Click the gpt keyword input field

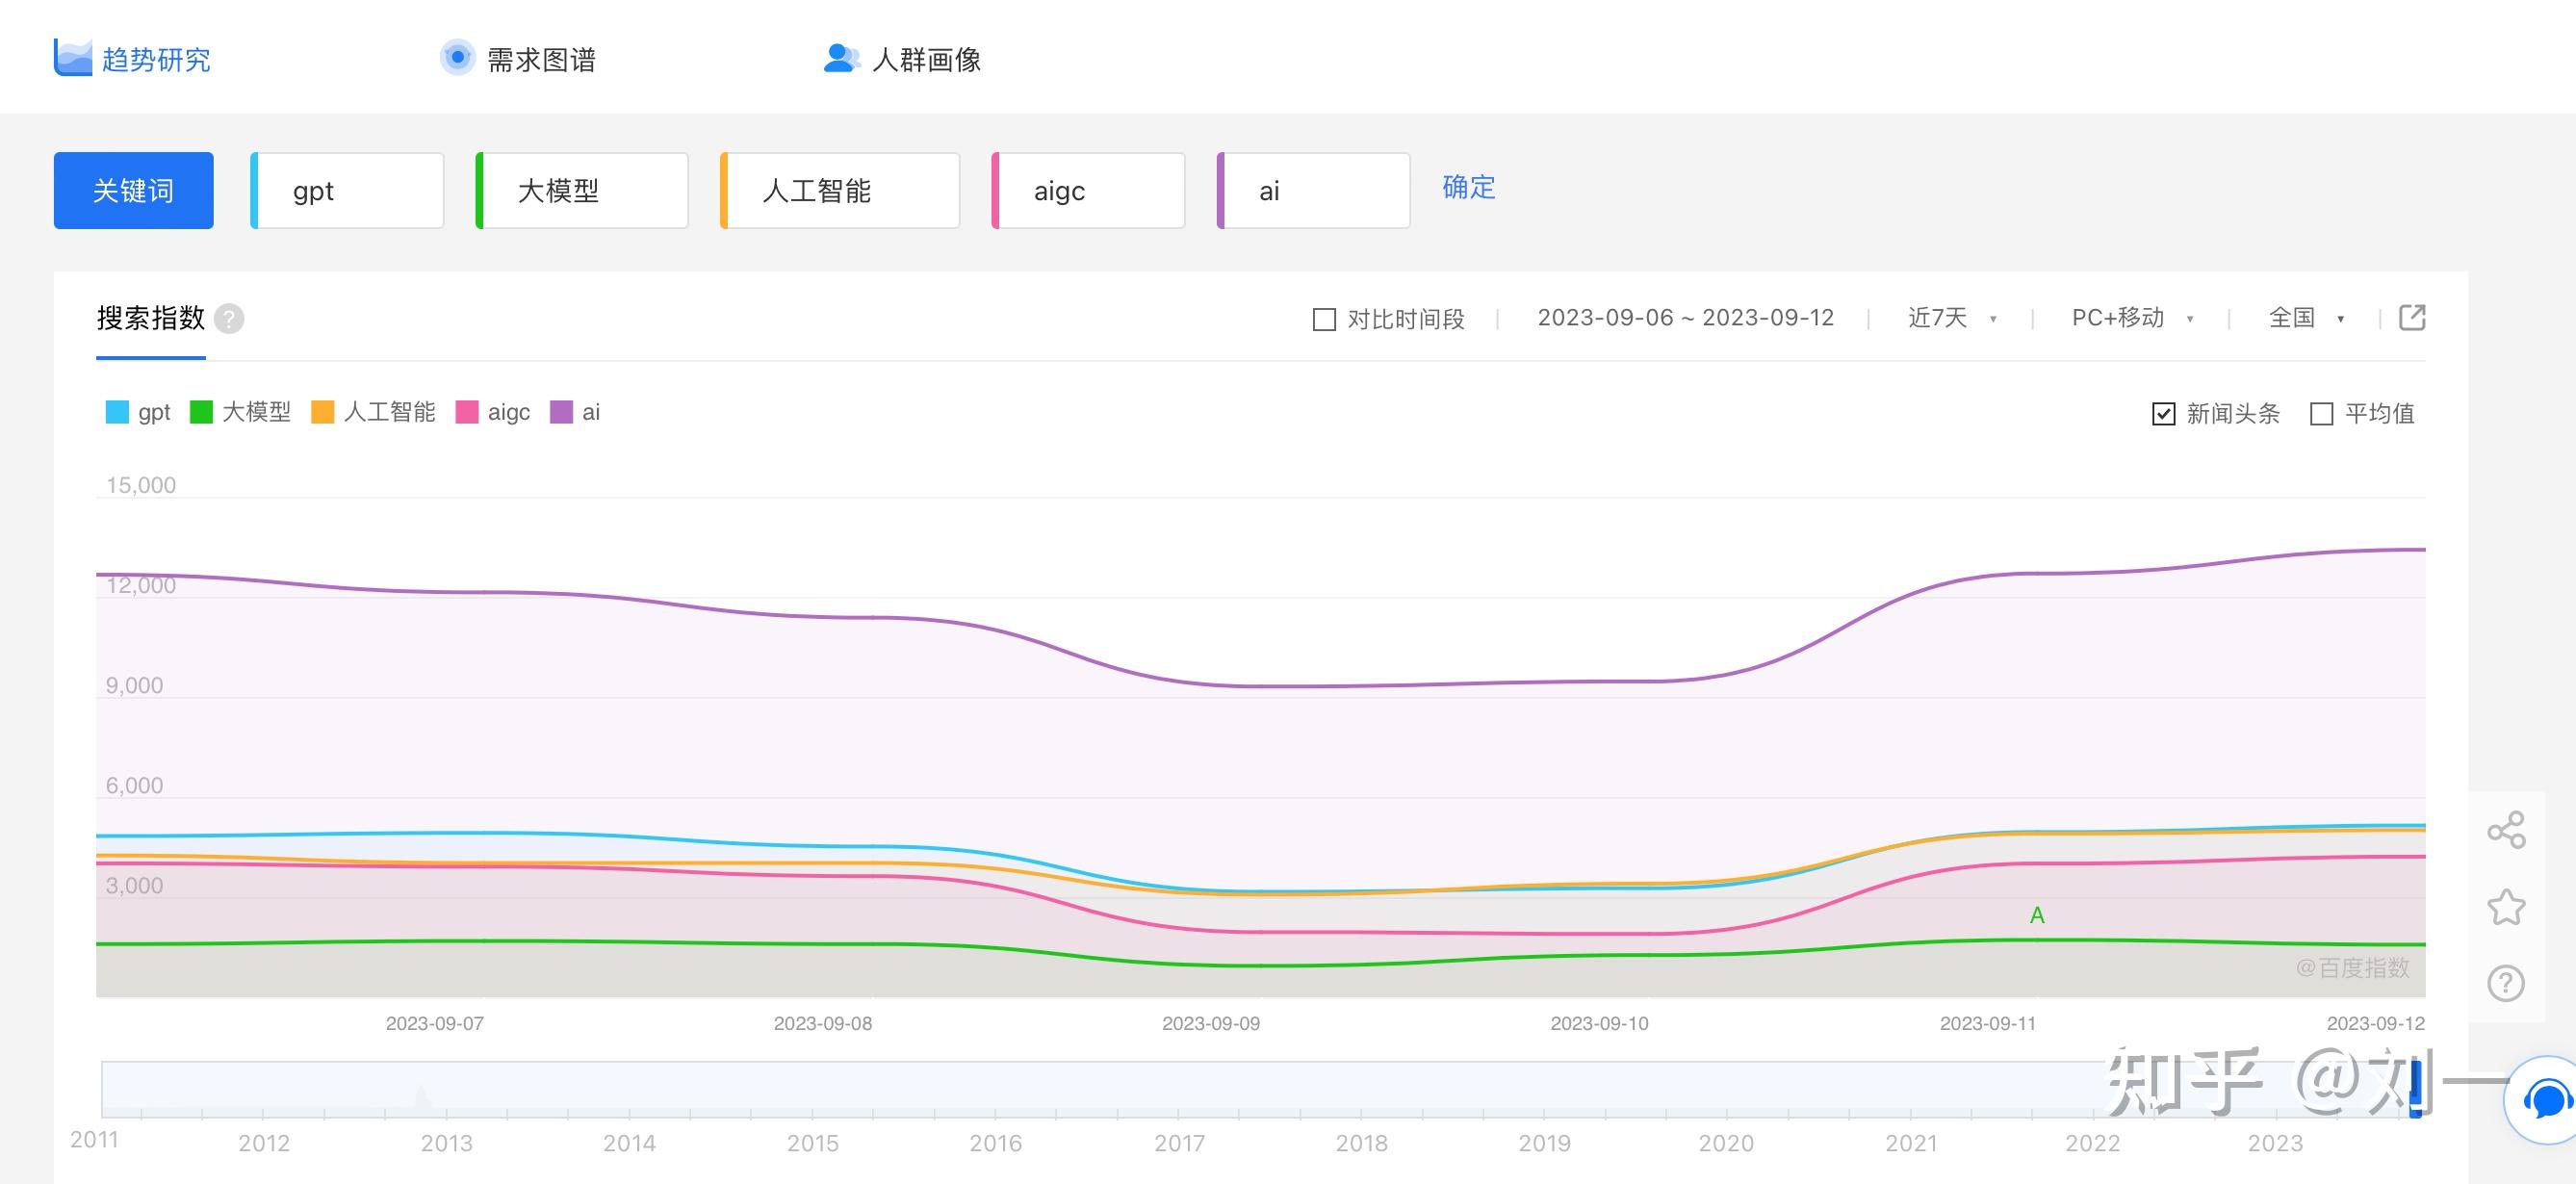pos(346,190)
